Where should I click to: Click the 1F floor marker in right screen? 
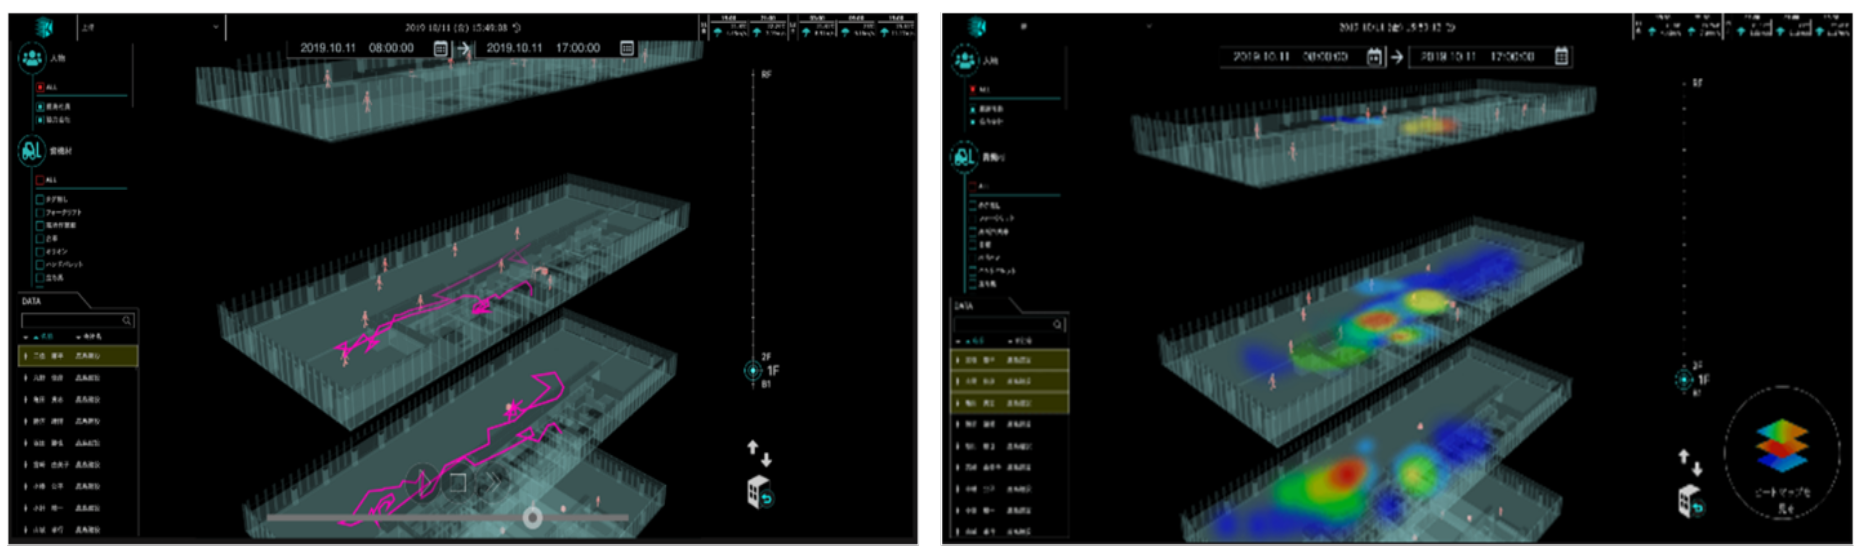point(1685,380)
